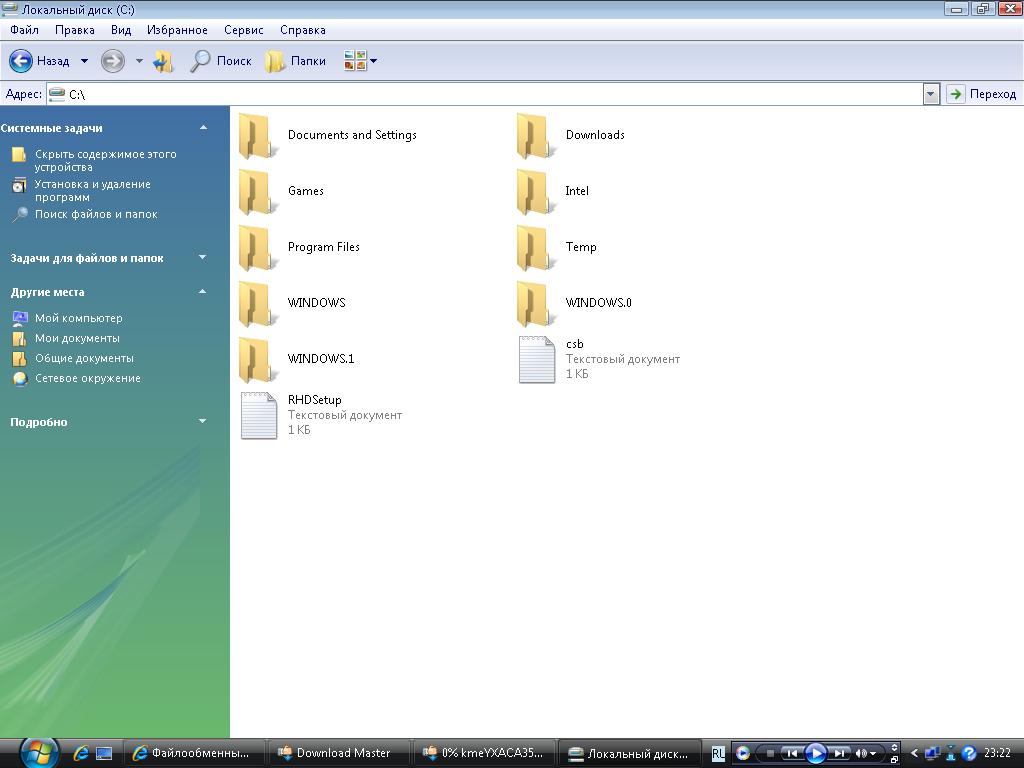The image size is (1024, 768).
Task: Open the media player volume dropdown arrow
Action: coord(873,754)
